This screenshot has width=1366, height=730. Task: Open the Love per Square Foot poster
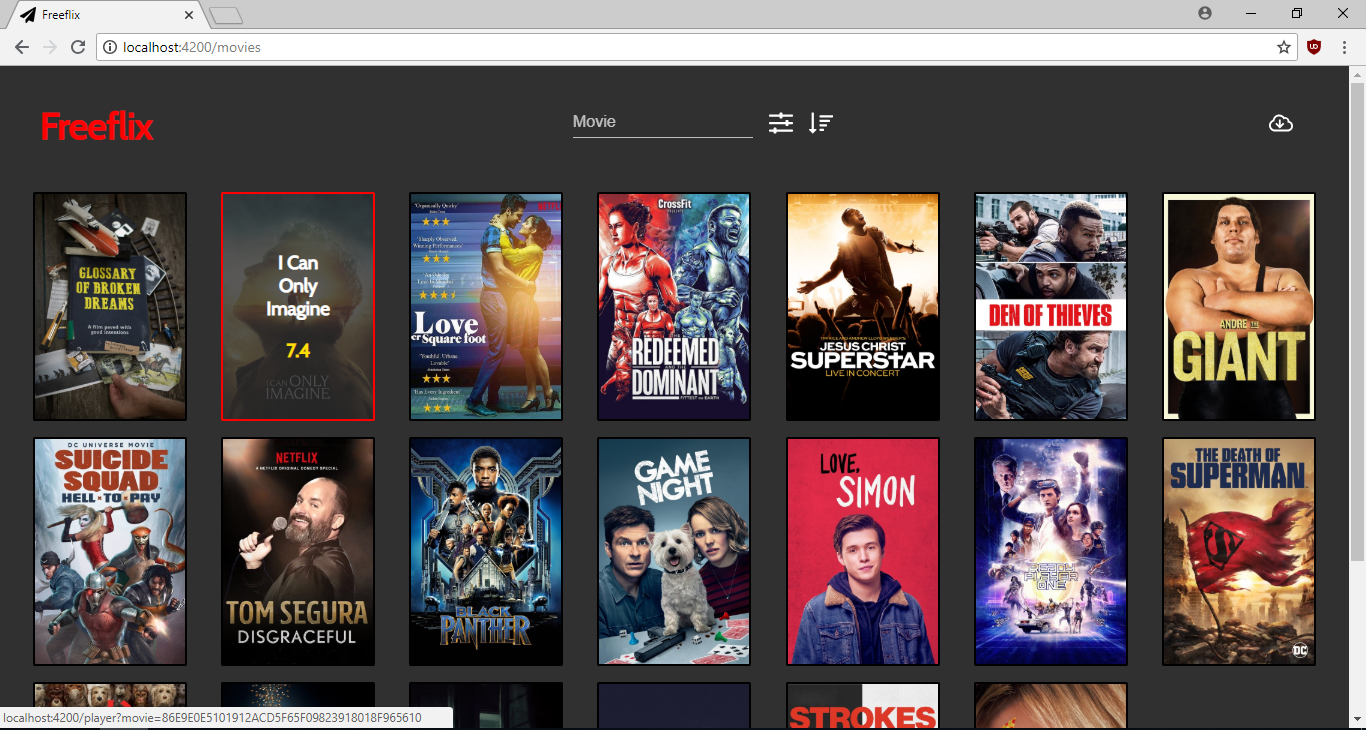(486, 306)
